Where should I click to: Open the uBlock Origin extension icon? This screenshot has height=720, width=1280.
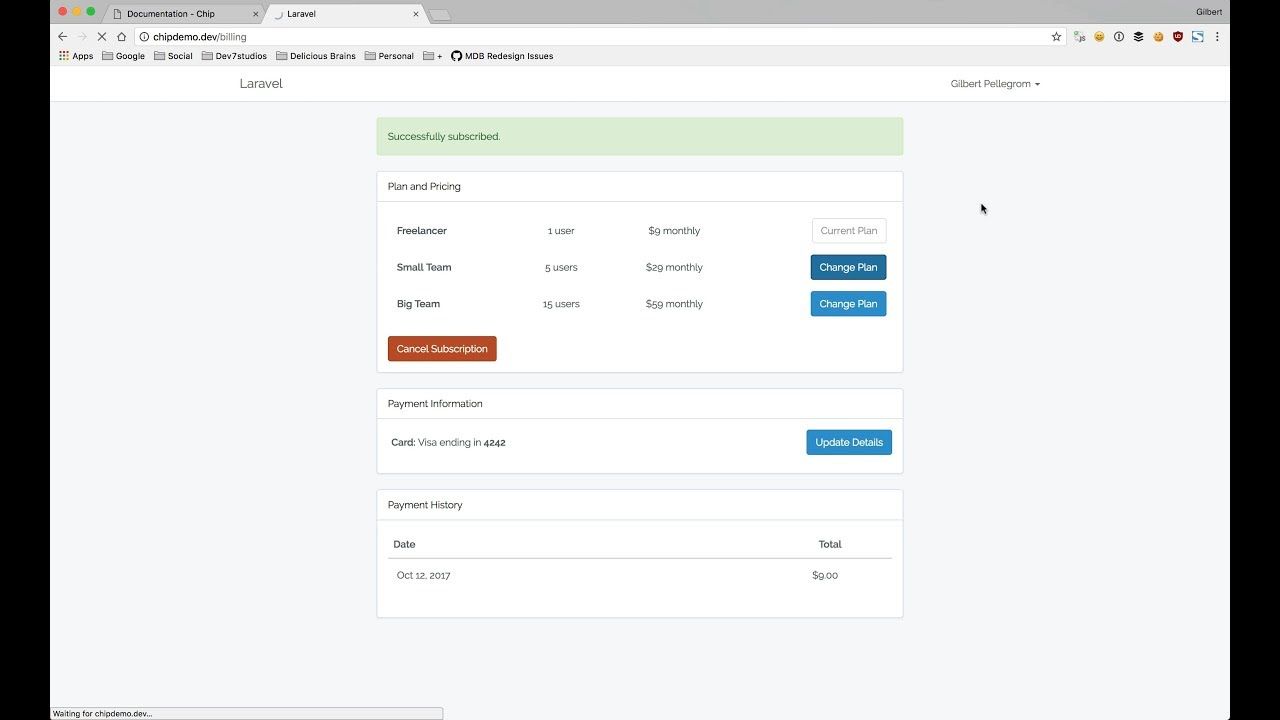(x=1178, y=36)
